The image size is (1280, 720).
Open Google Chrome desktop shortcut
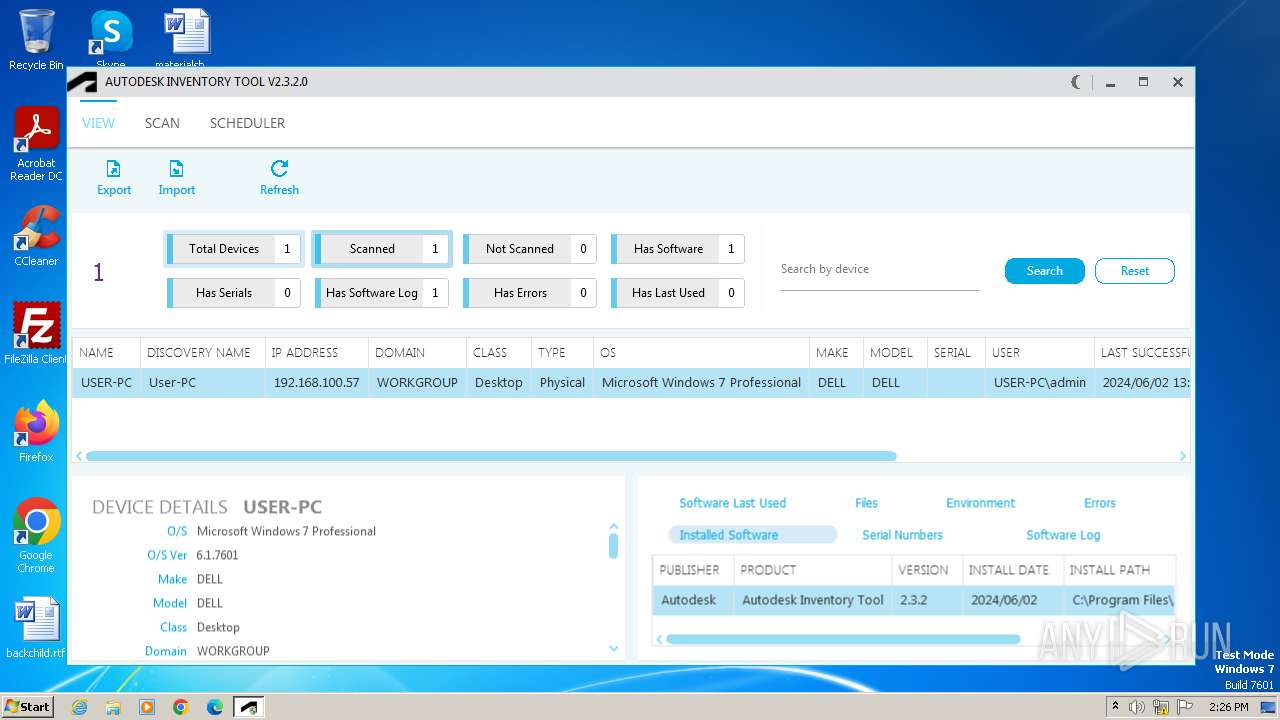pyautogui.click(x=36, y=535)
